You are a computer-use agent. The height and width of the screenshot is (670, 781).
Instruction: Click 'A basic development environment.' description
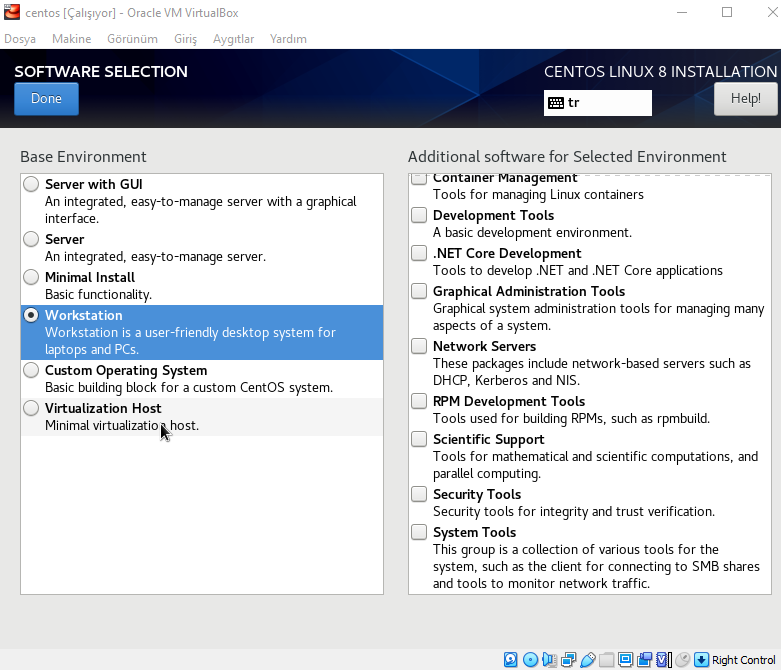pos(532,233)
